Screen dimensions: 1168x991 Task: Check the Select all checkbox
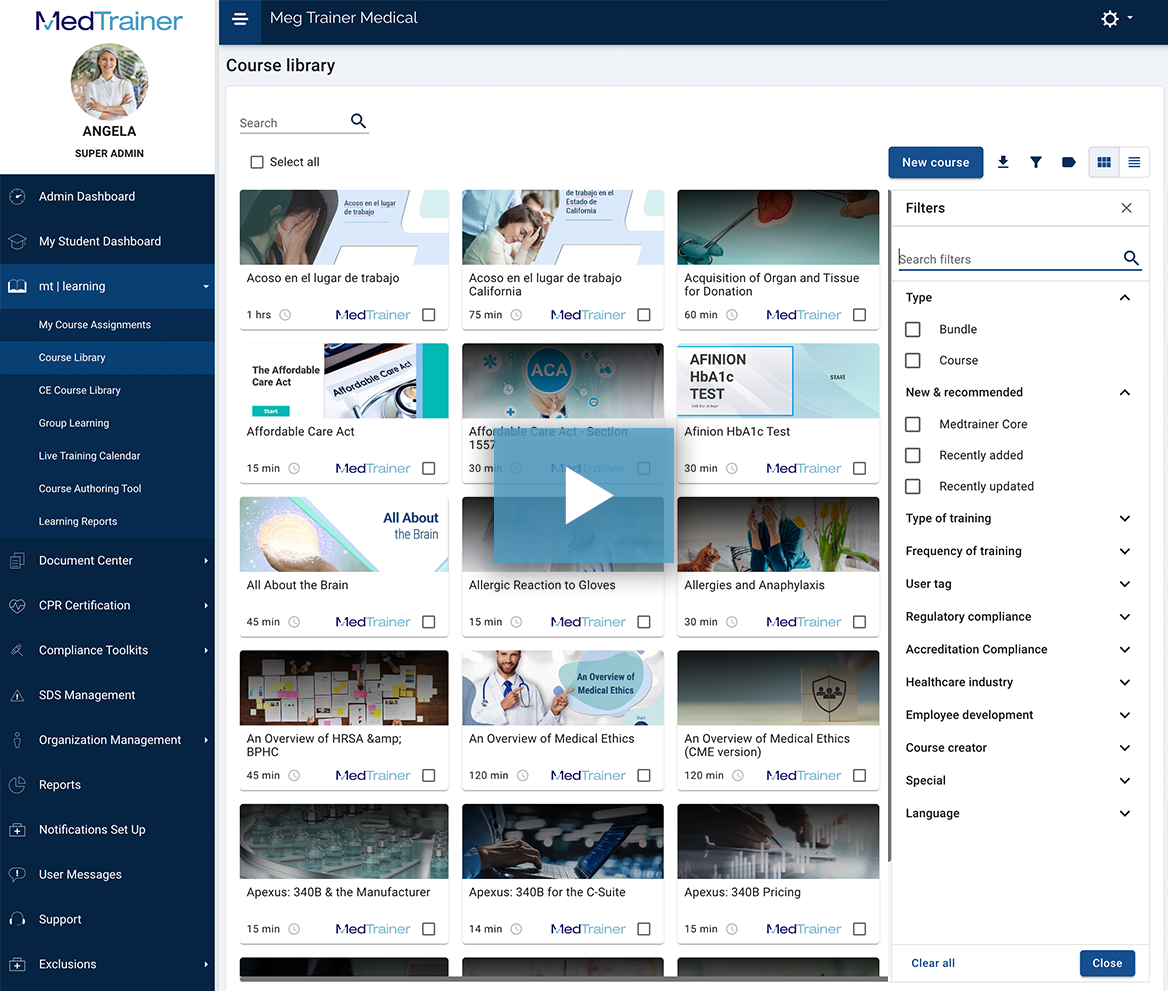[x=257, y=162]
